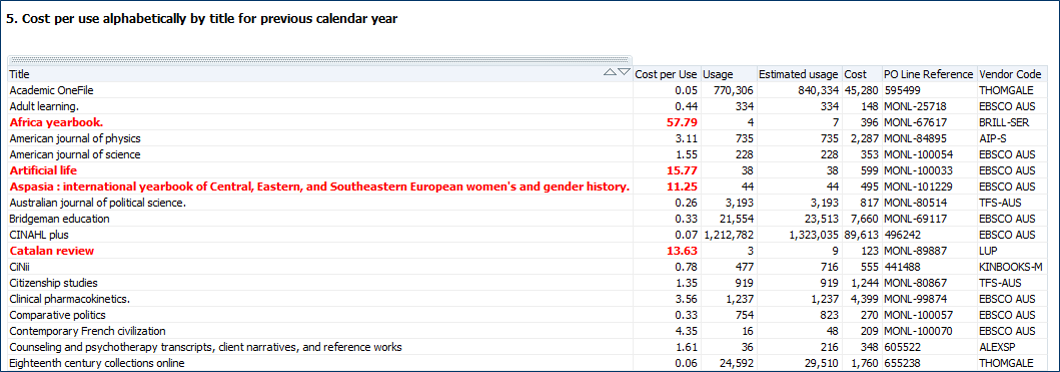The image size is (1060, 372).
Task: Click the Estimated usage column header
Action: click(798, 74)
